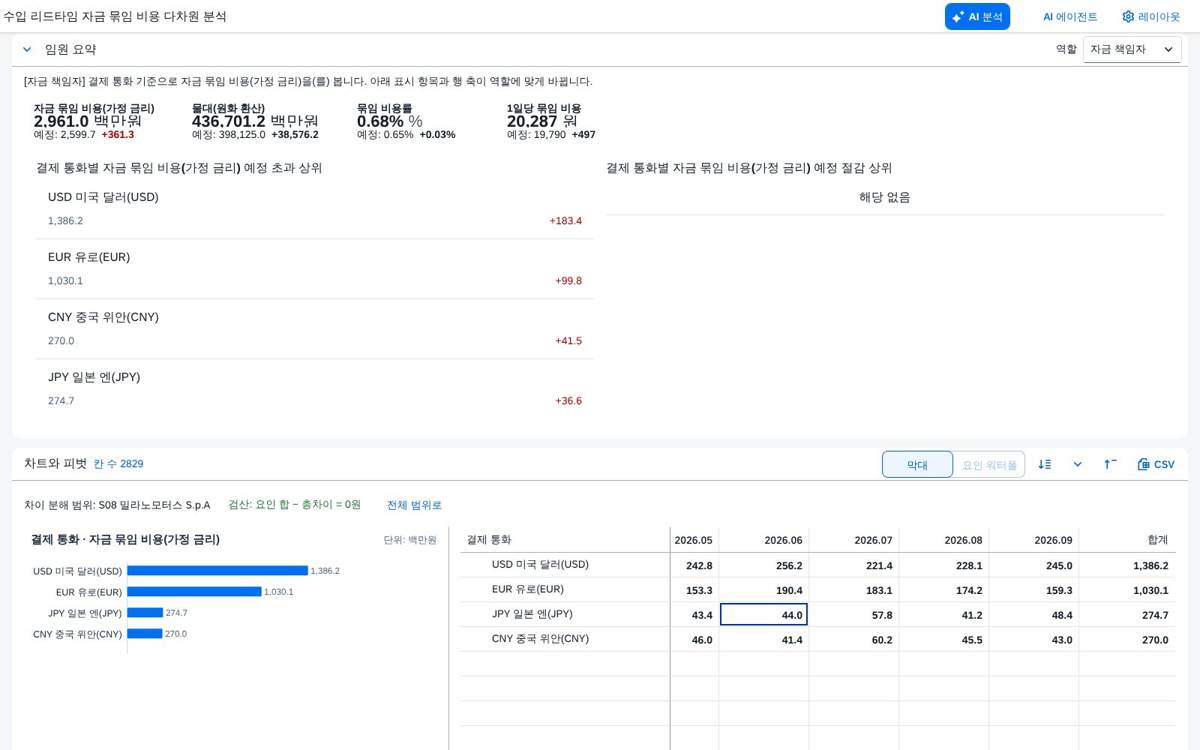Open the EUR 유로(EUR) summary row
1200x750 pixels.
pos(315,269)
